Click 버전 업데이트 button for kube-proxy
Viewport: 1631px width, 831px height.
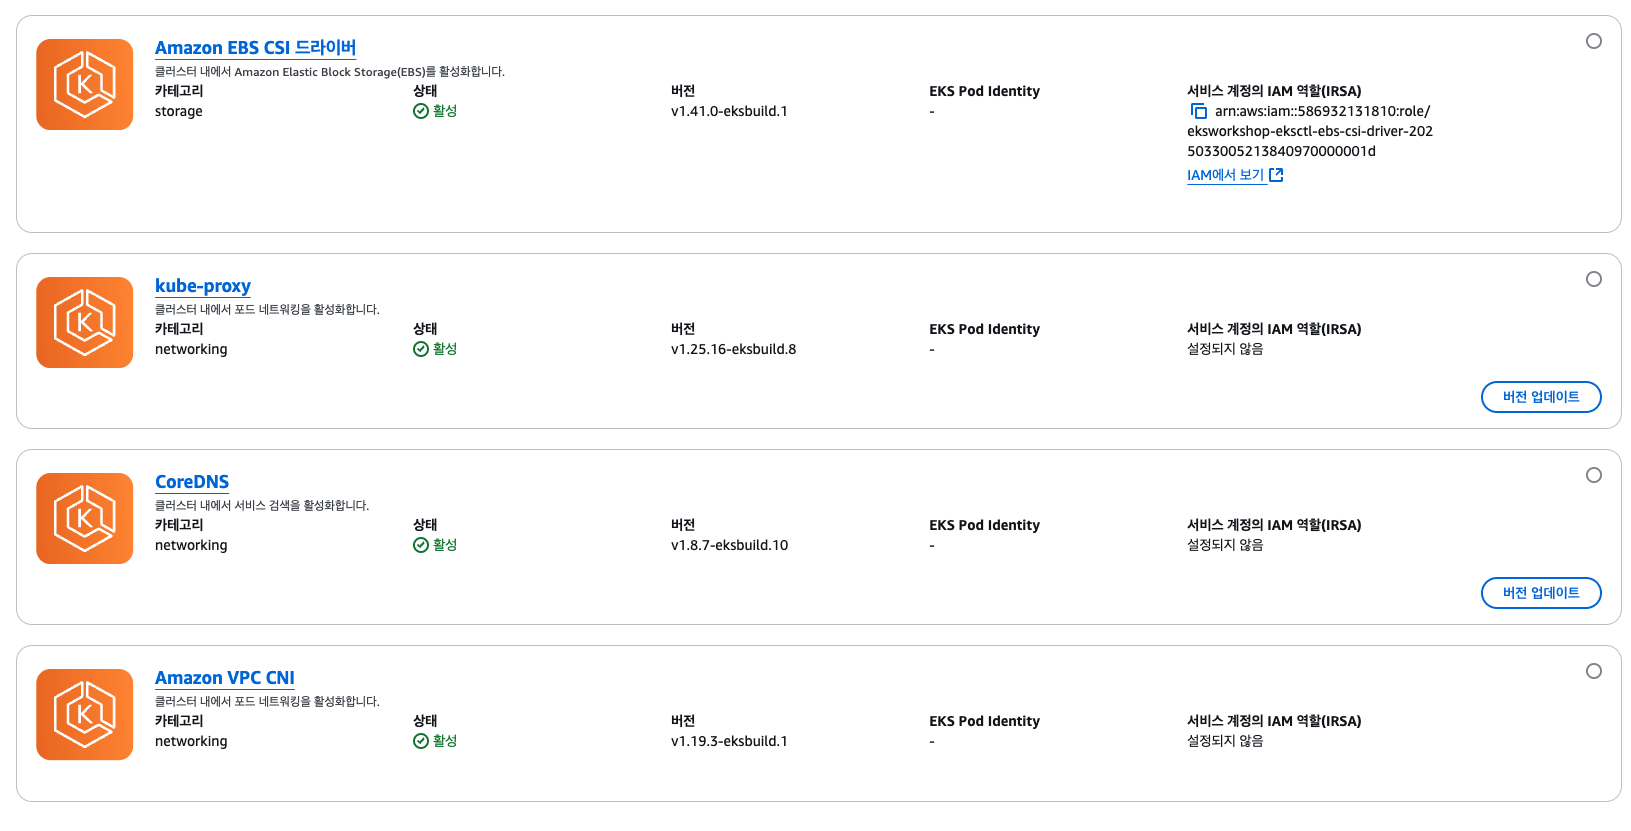[x=1541, y=397]
